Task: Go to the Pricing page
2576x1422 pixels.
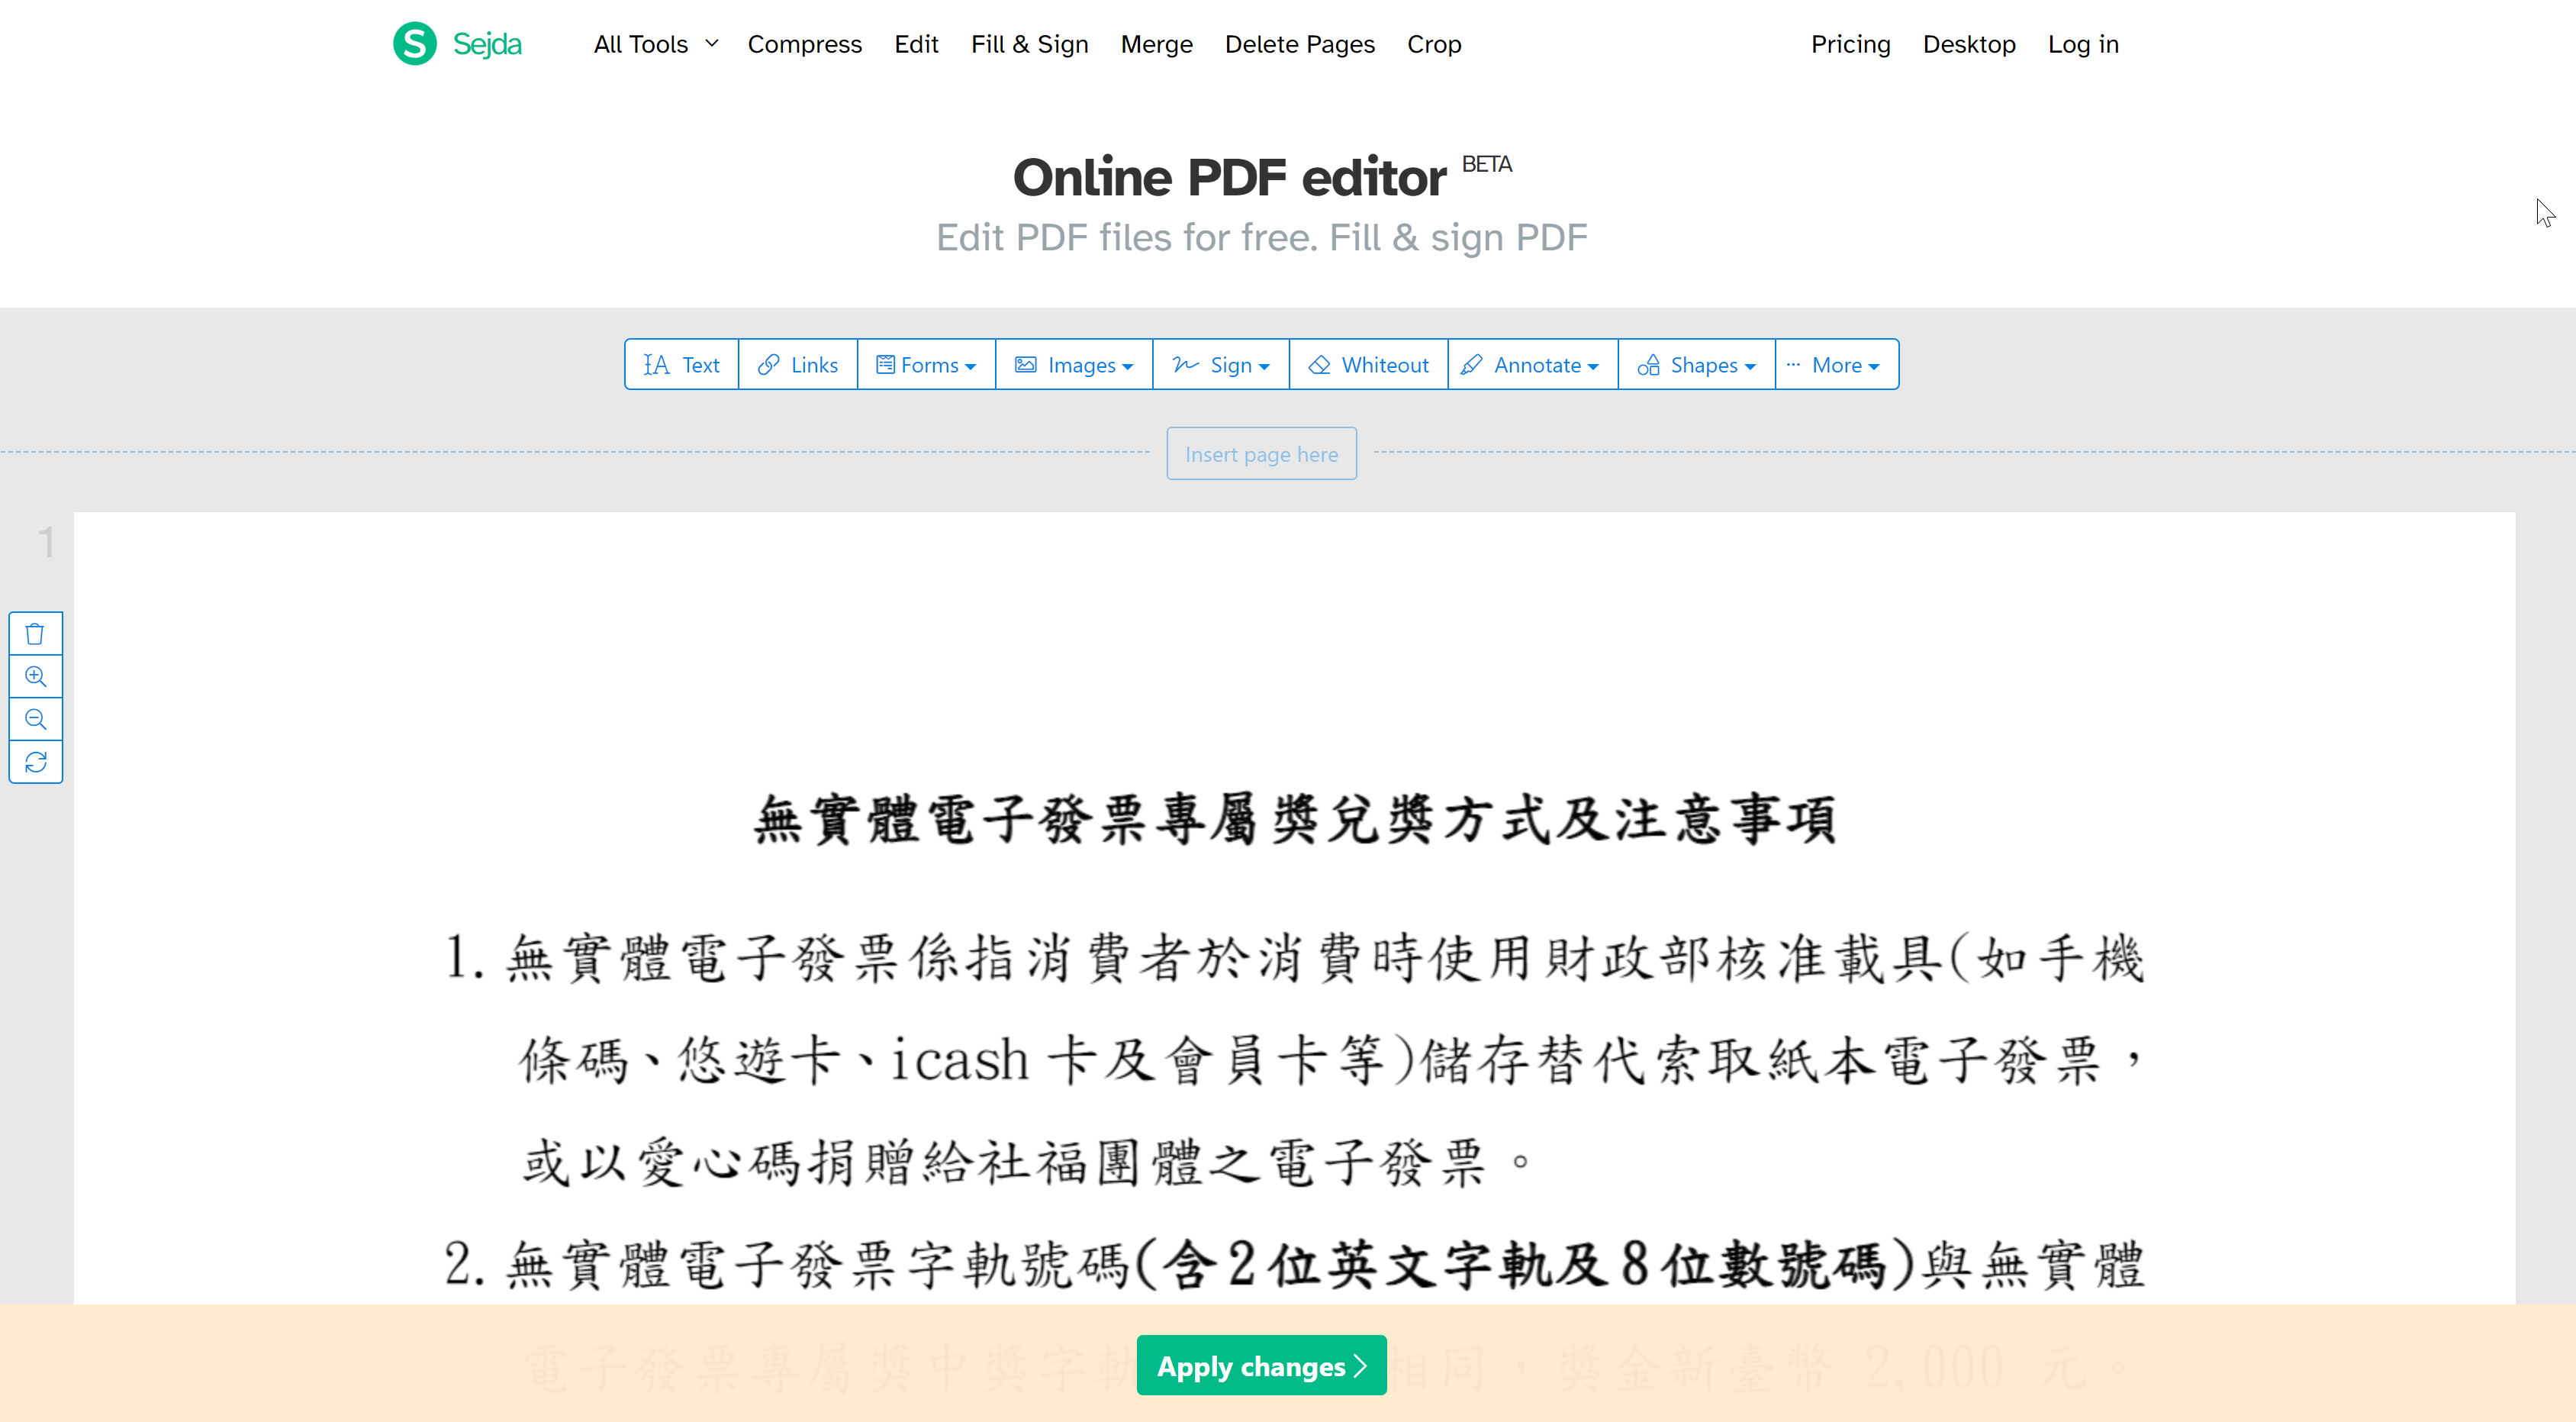Action: 1850,44
